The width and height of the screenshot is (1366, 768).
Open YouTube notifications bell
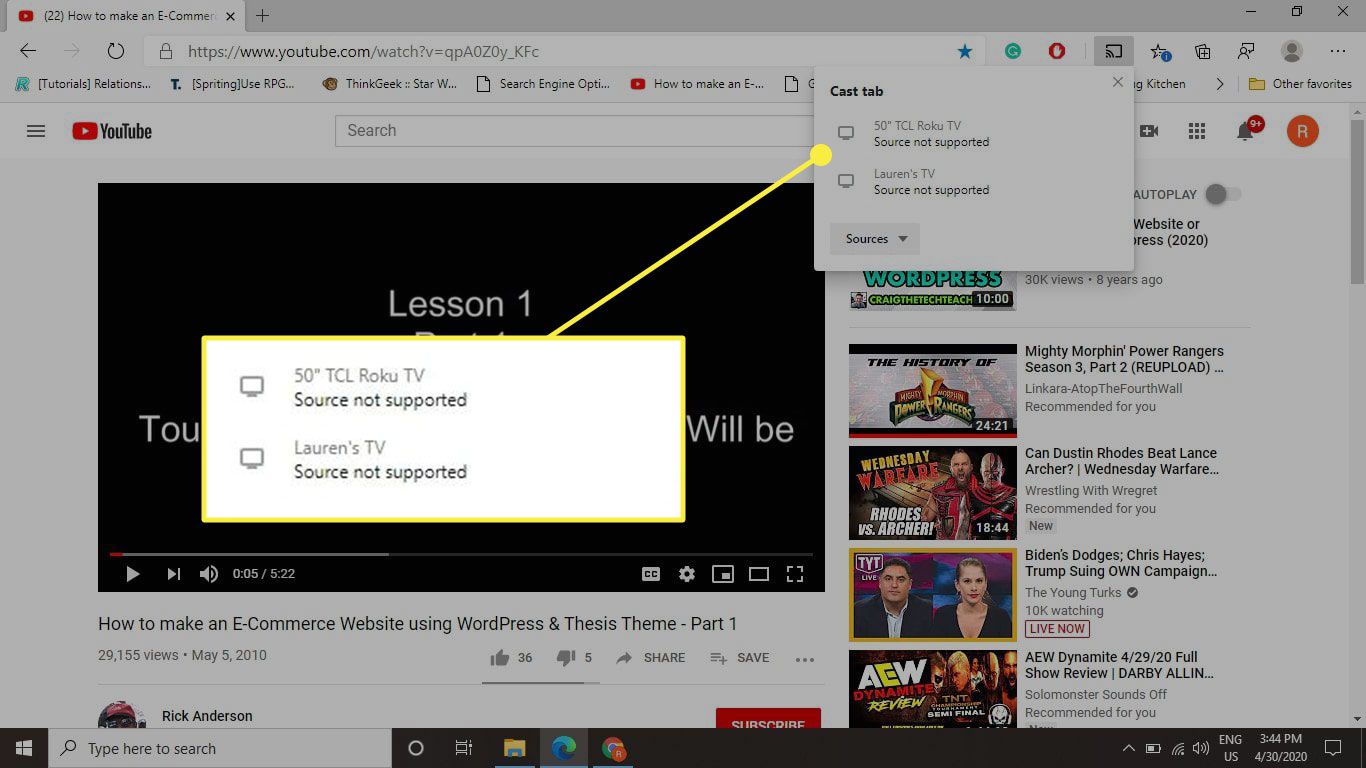point(1246,131)
